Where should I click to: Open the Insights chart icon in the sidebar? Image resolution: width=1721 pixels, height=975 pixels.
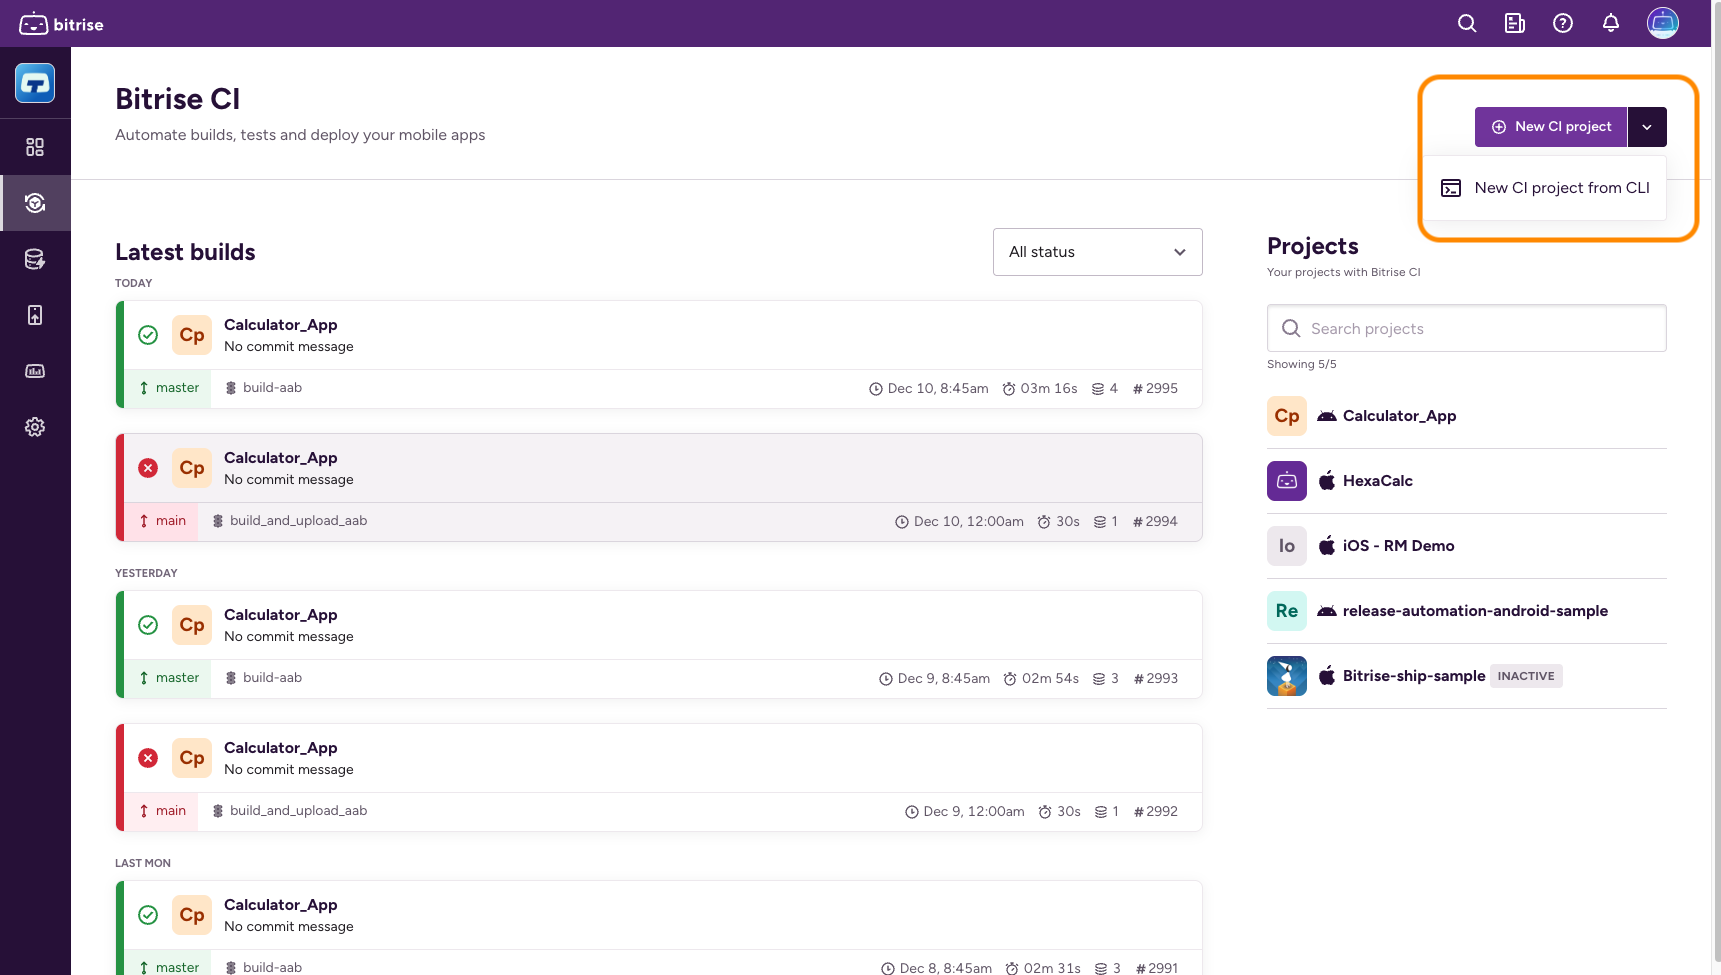pyautogui.click(x=35, y=370)
